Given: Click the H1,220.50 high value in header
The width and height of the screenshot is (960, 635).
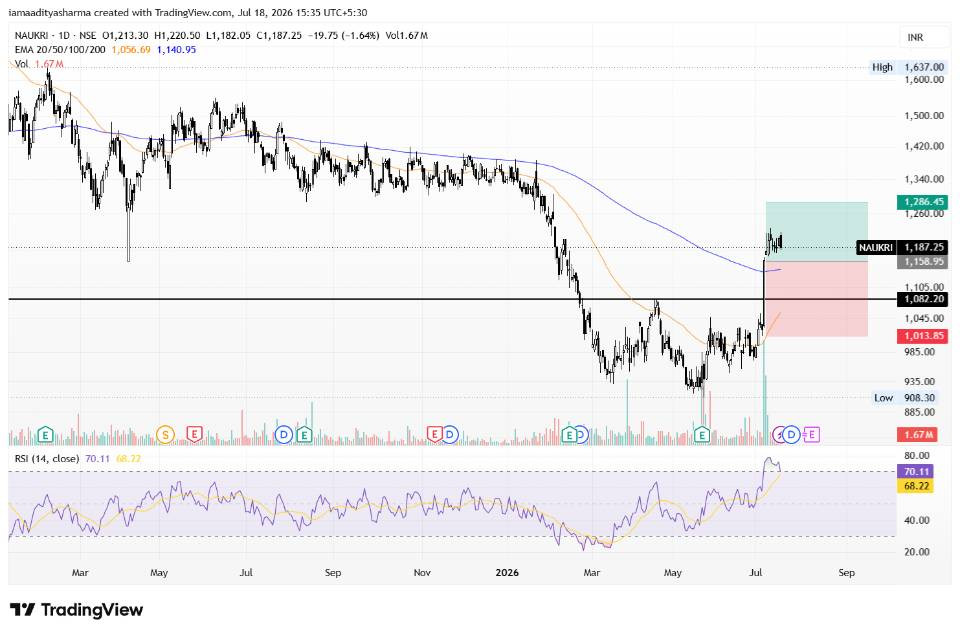Looking at the screenshot, I should (177, 36).
